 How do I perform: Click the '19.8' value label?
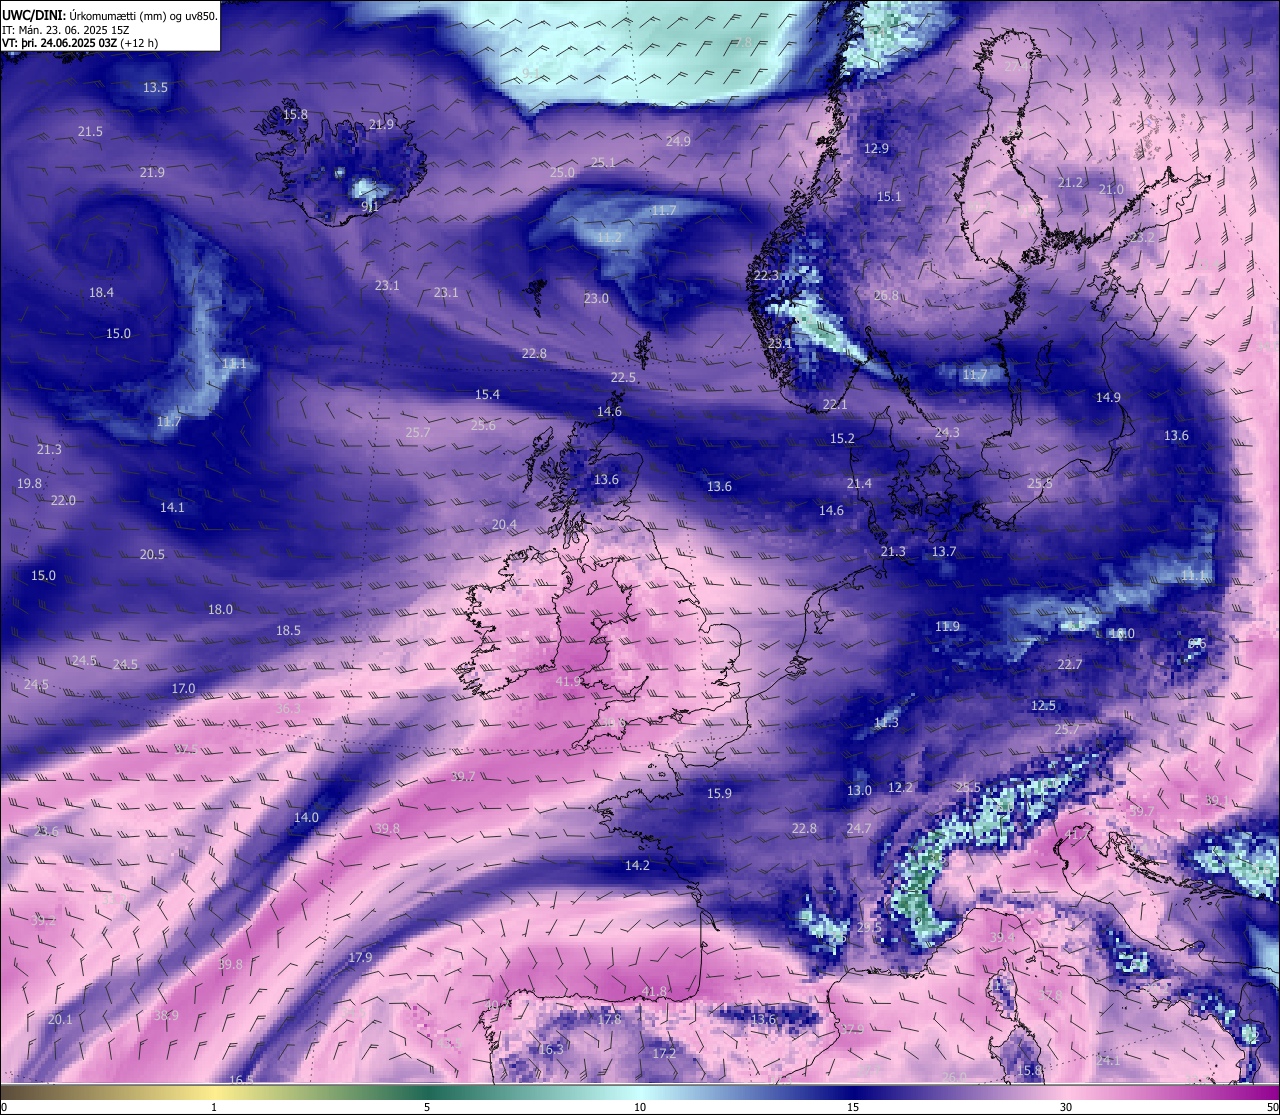30,484
